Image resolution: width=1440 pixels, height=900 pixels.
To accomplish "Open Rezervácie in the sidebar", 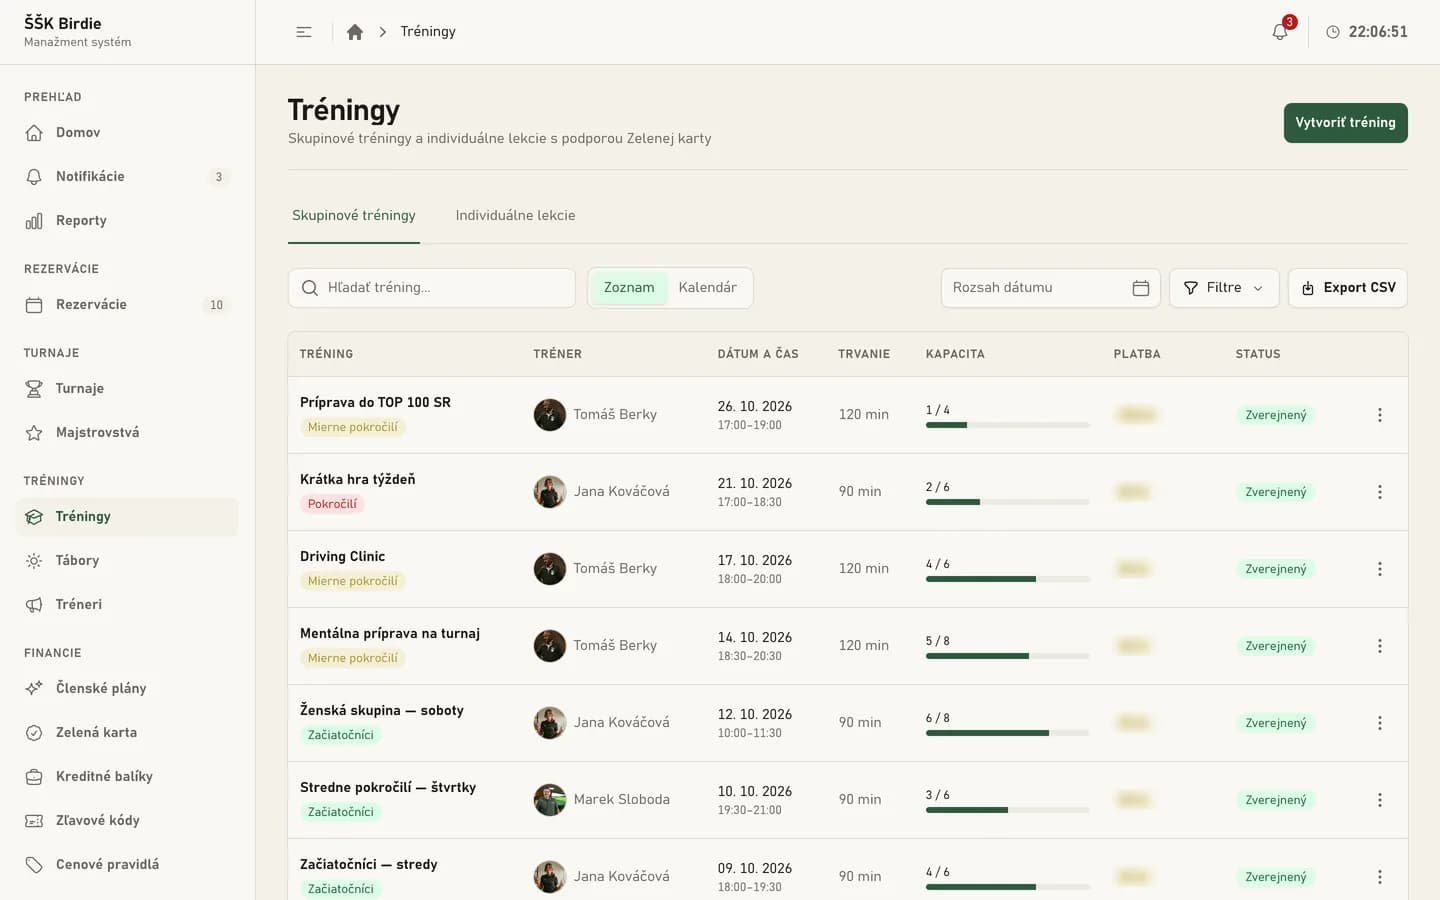I will [127, 305].
